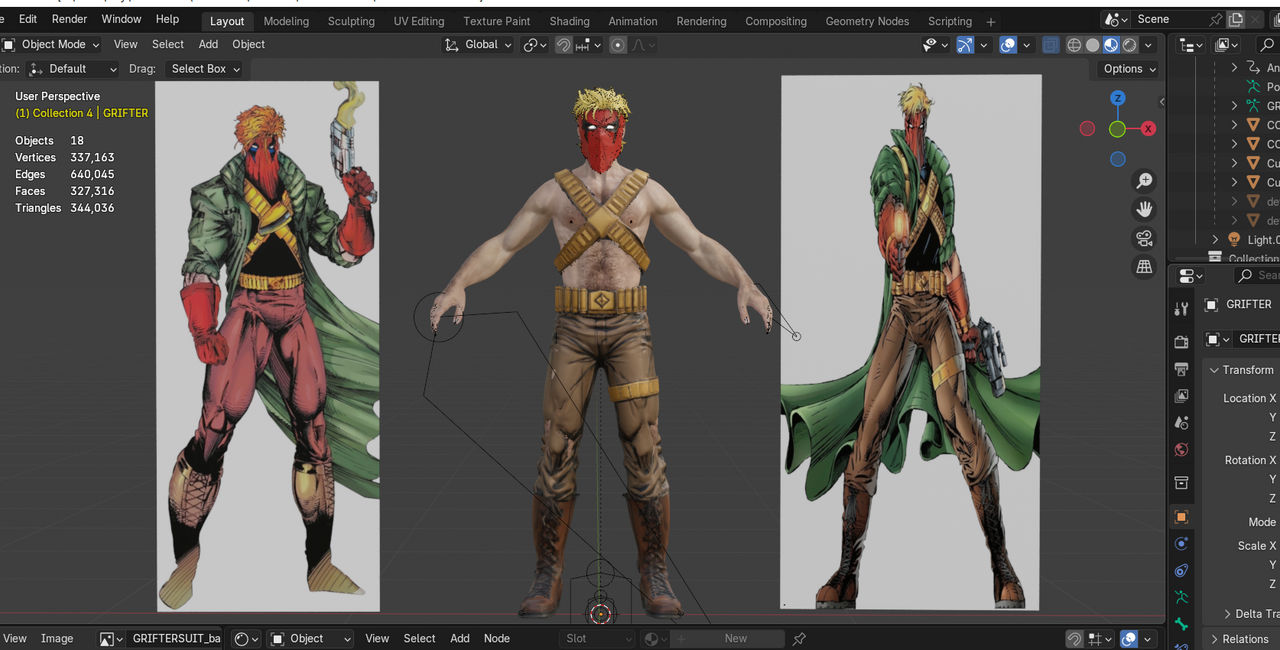1280x650 pixels.
Task: Open the World properties tab
Action: click(x=1181, y=450)
